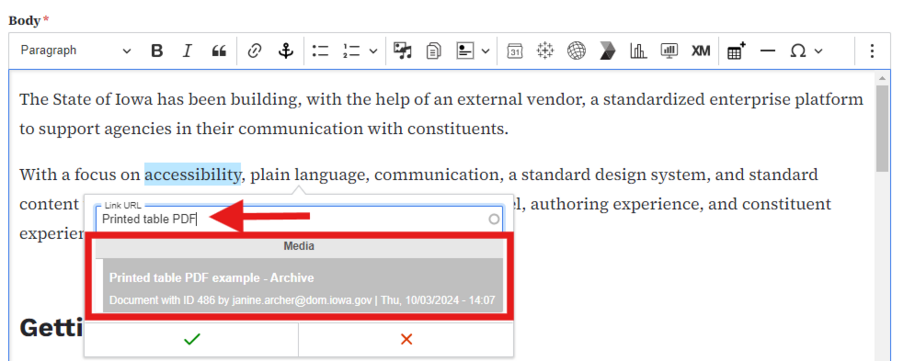This screenshot has width=915, height=361.
Task: Click the scrollbar up arrow
Action: tap(882, 78)
